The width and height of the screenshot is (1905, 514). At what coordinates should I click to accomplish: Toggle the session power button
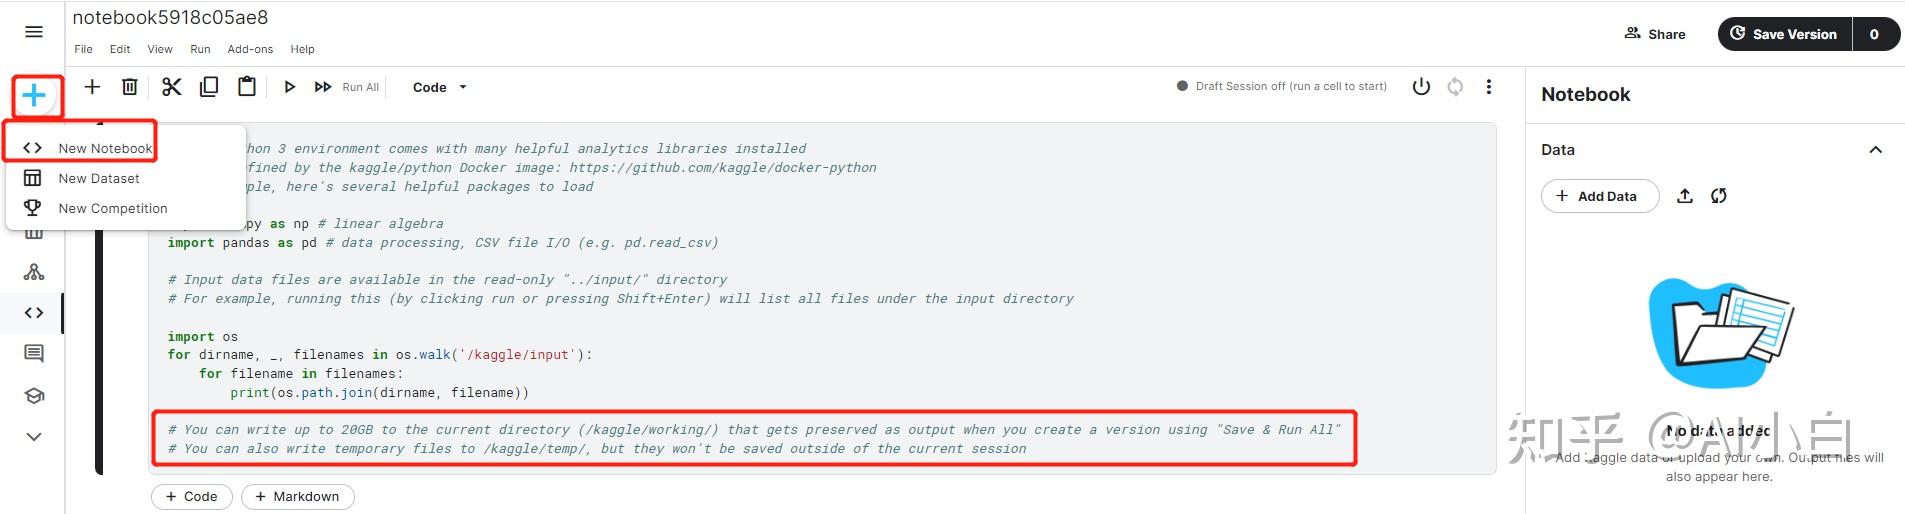tap(1421, 87)
